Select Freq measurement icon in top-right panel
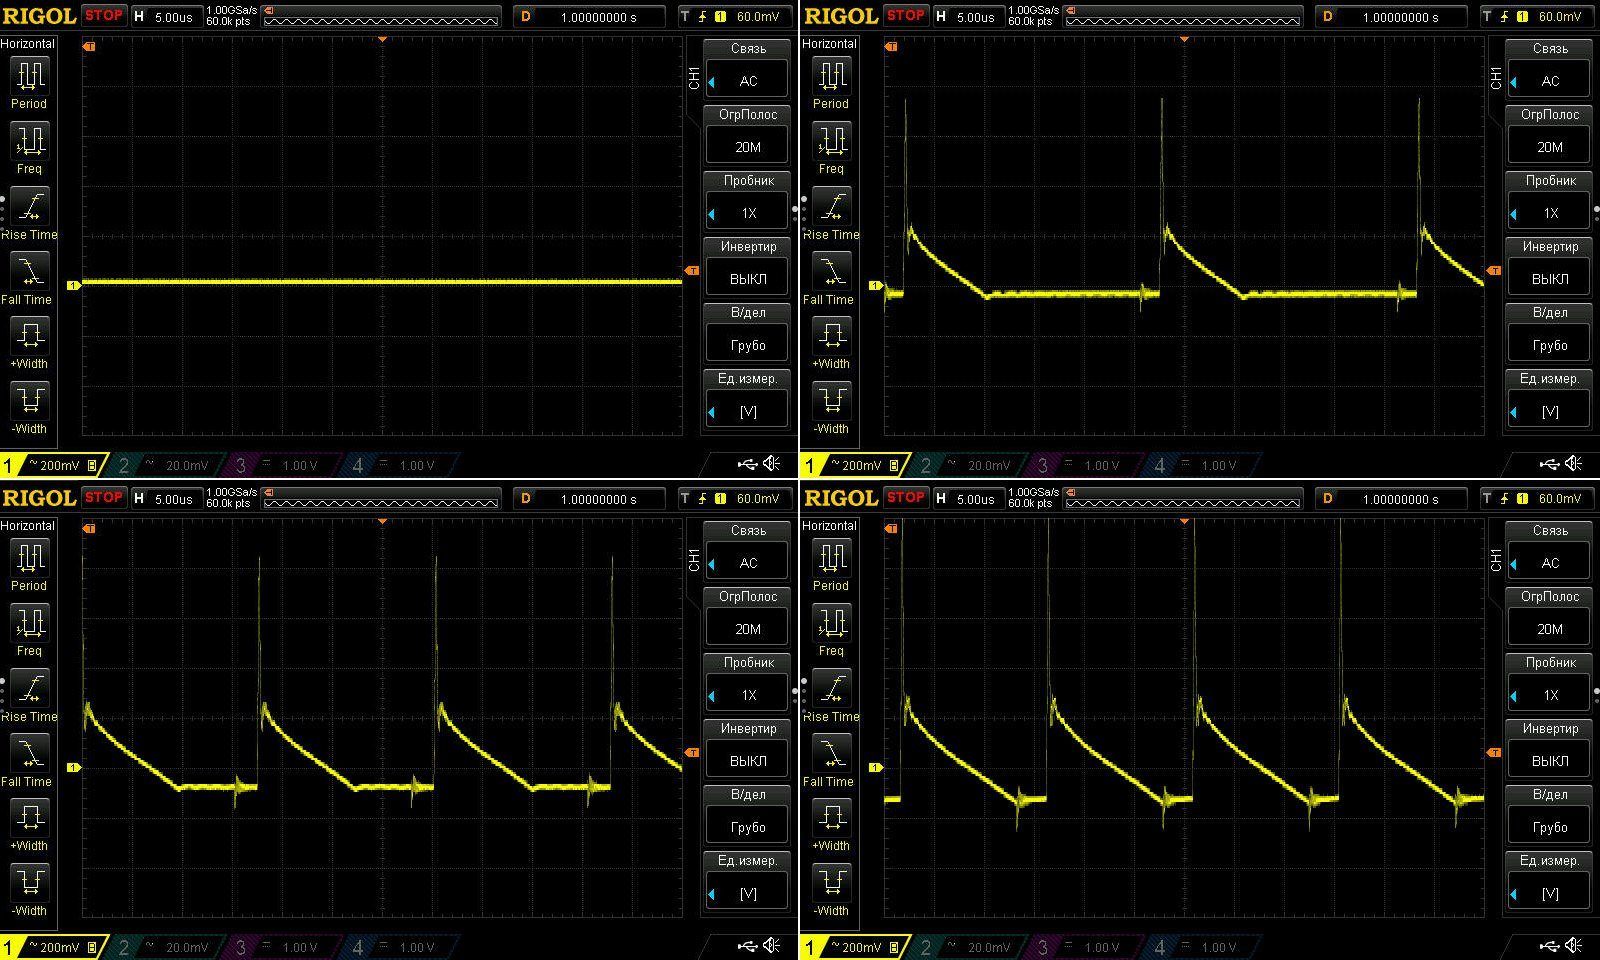The height and width of the screenshot is (960, 1600). [x=831, y=141]
